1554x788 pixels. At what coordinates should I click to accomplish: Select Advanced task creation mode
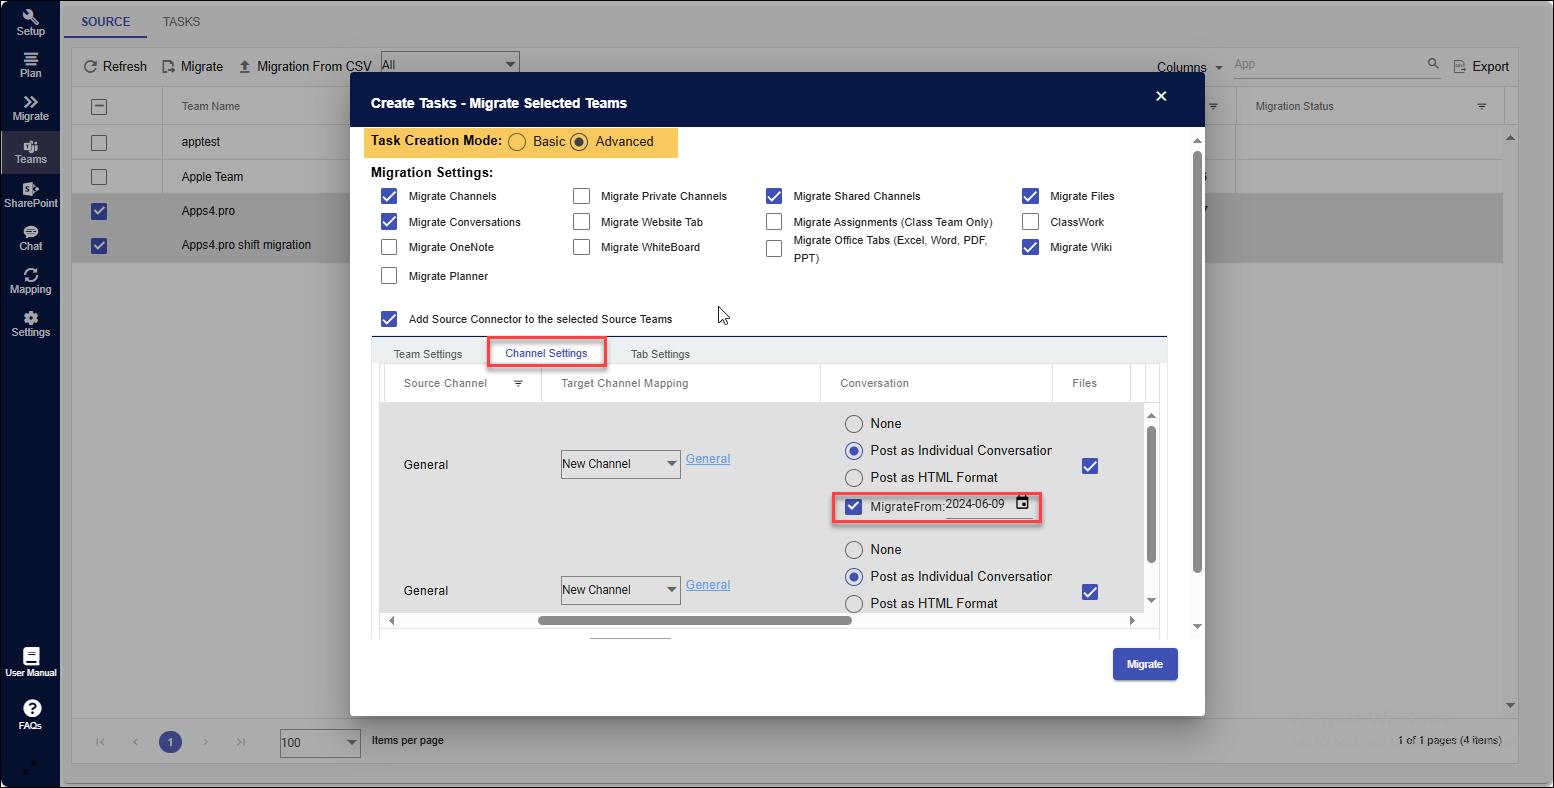point(579,142)
